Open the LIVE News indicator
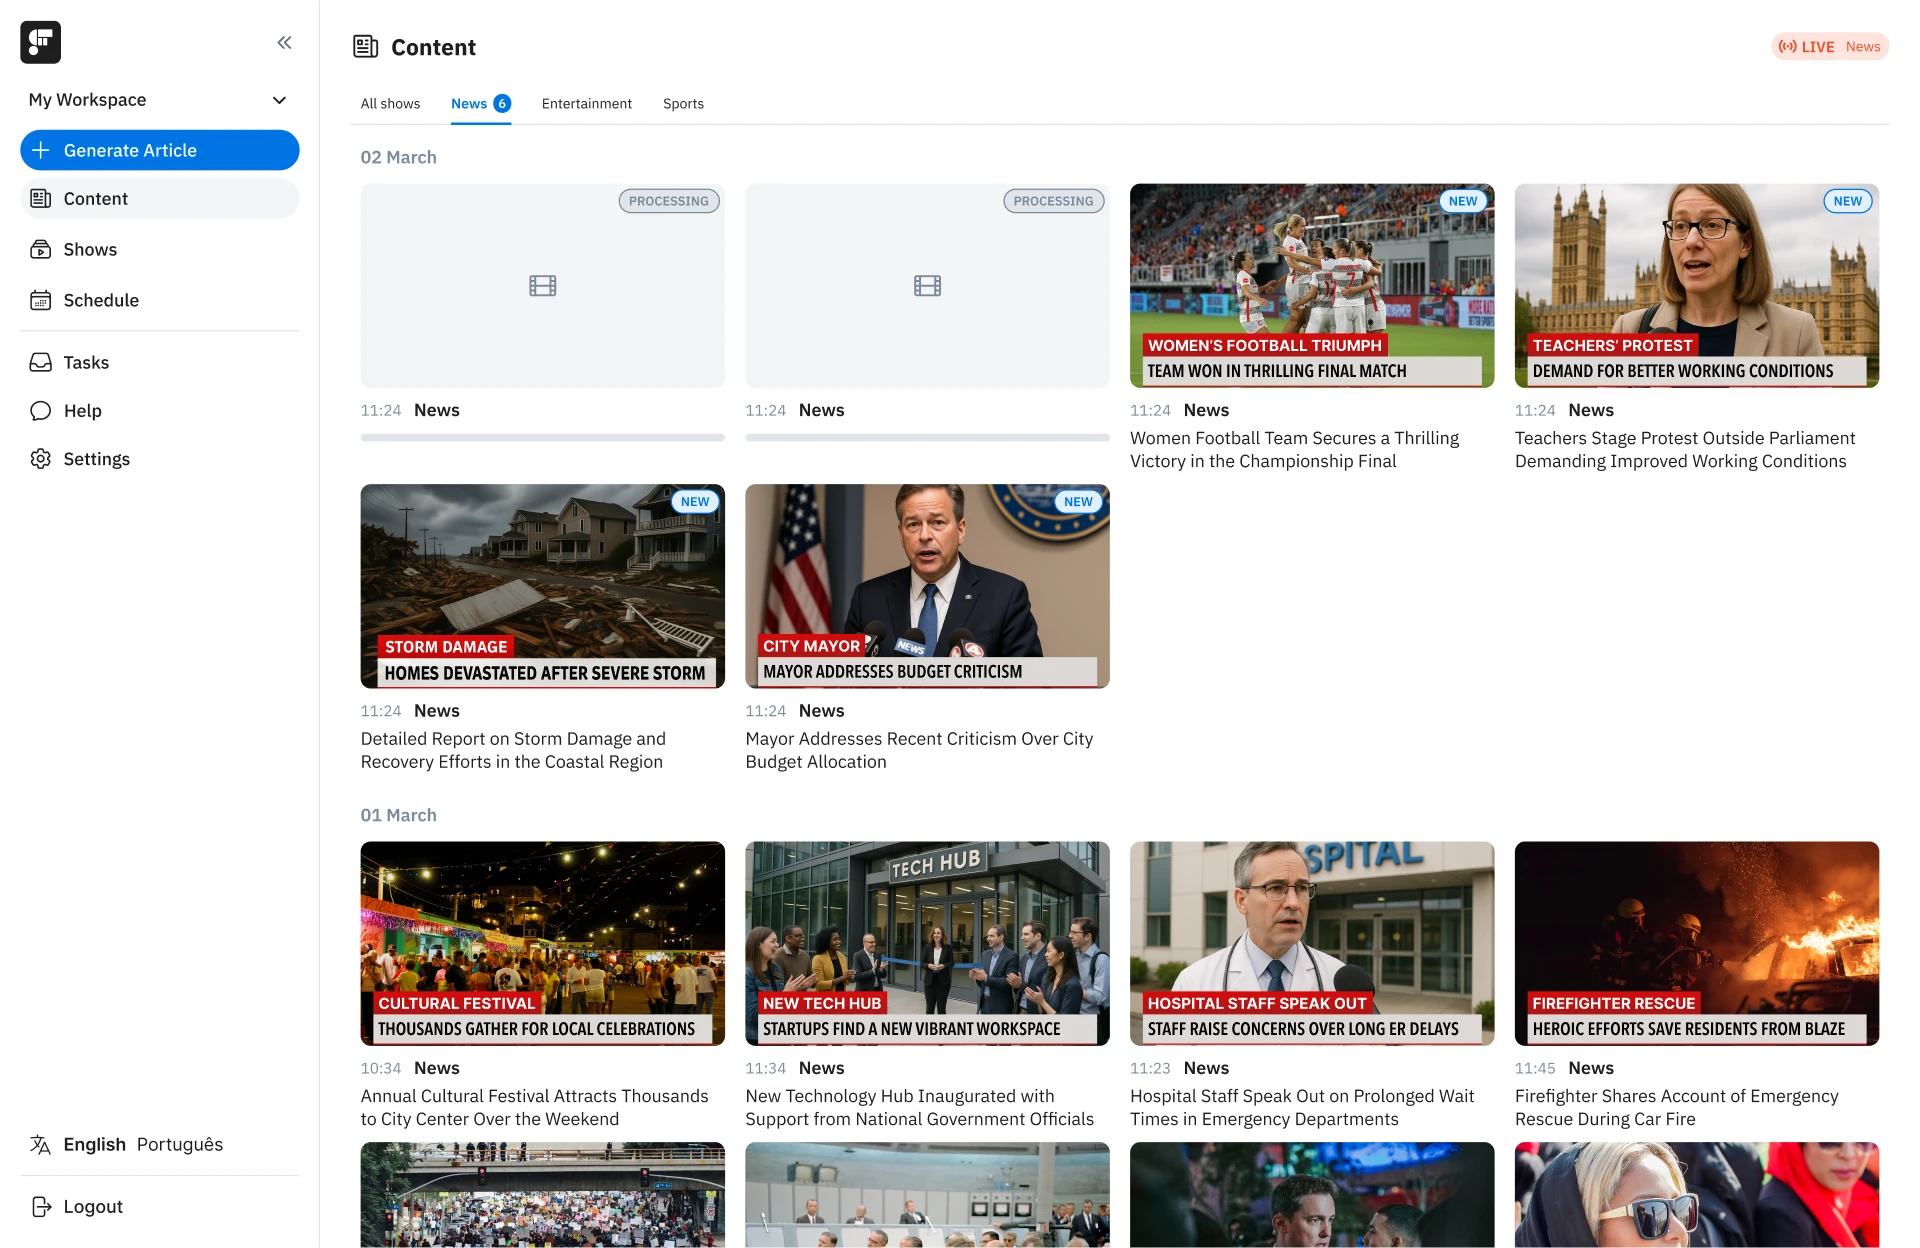Screen dimensions: 1920x1248 pos(1829,47)
